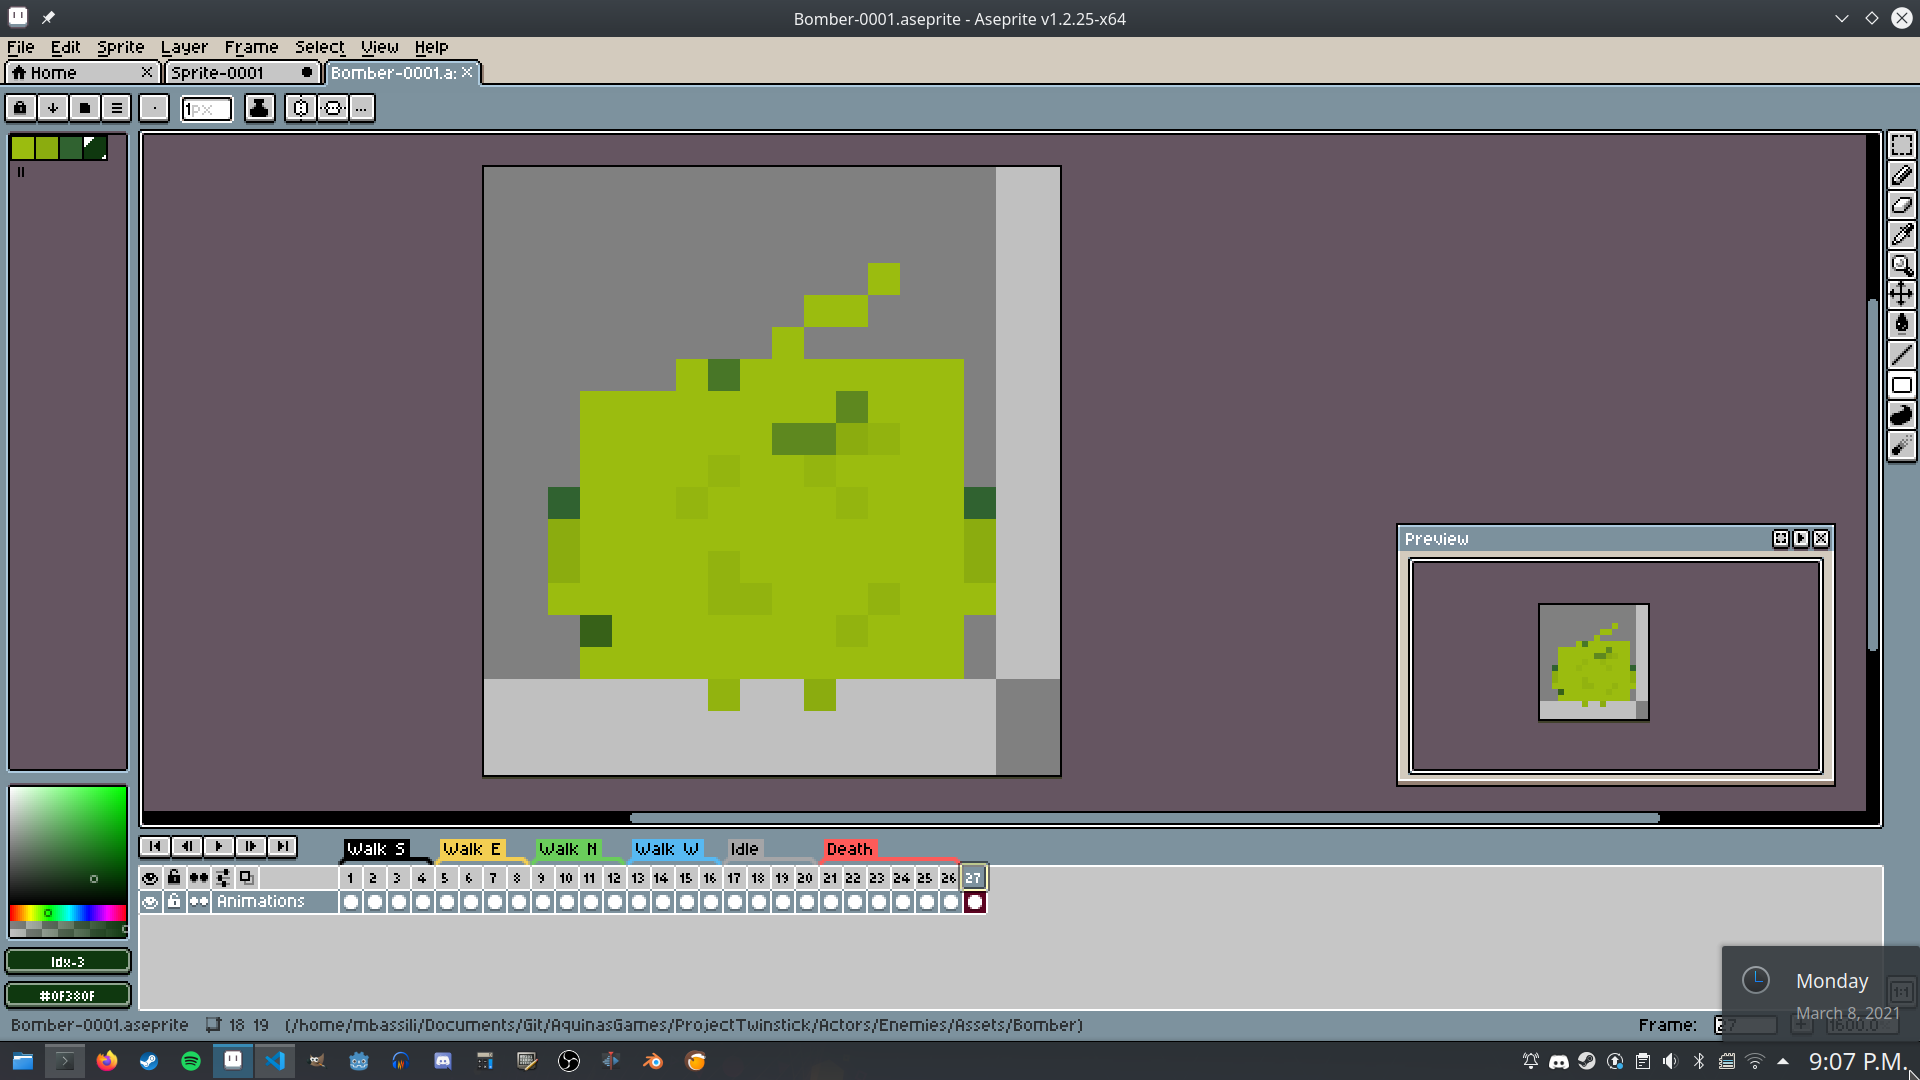This screenshot has height=1080, width=1920.
Task: Select the Blur tool
Action: [1901, 446]
